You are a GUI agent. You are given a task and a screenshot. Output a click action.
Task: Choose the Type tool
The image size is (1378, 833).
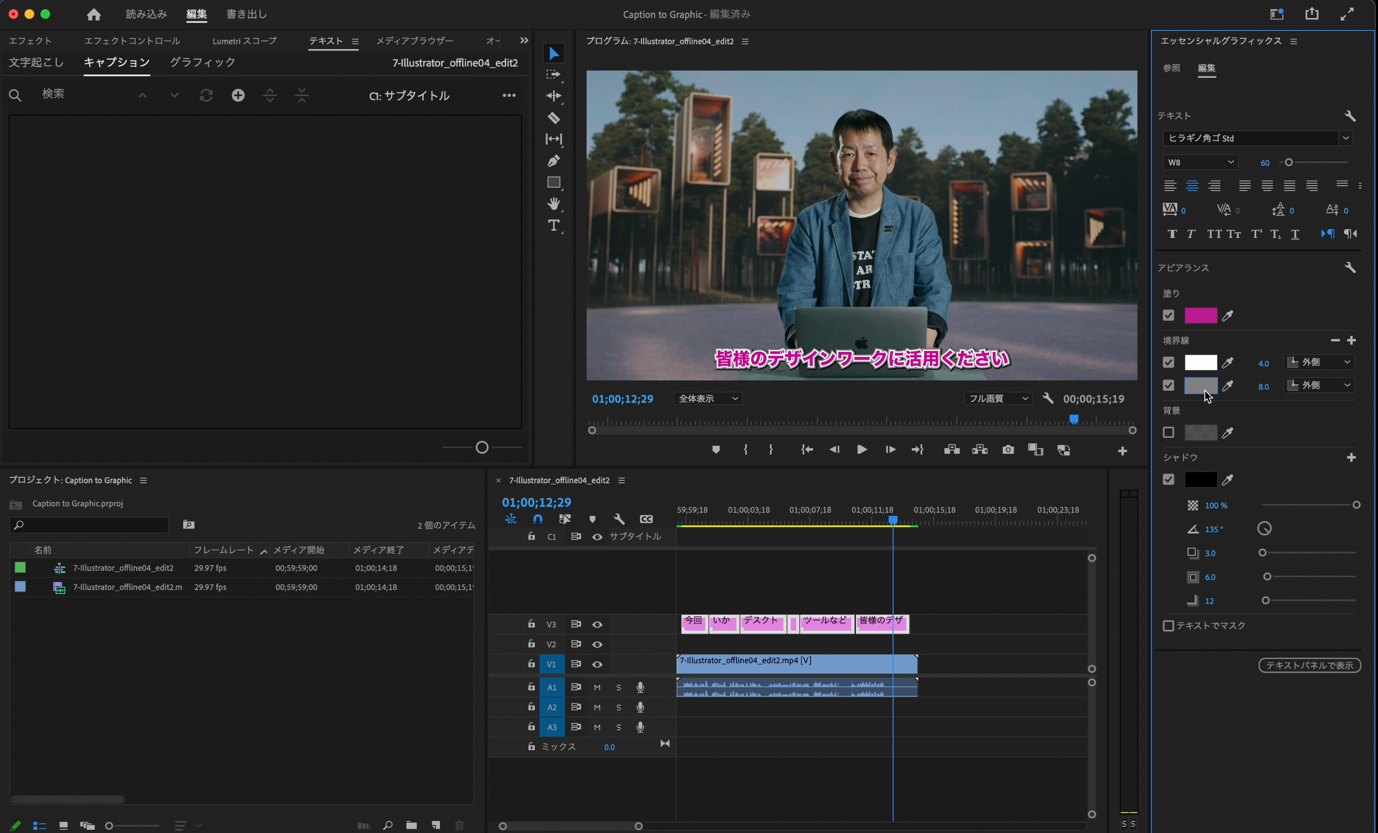(x=554, y=226)
